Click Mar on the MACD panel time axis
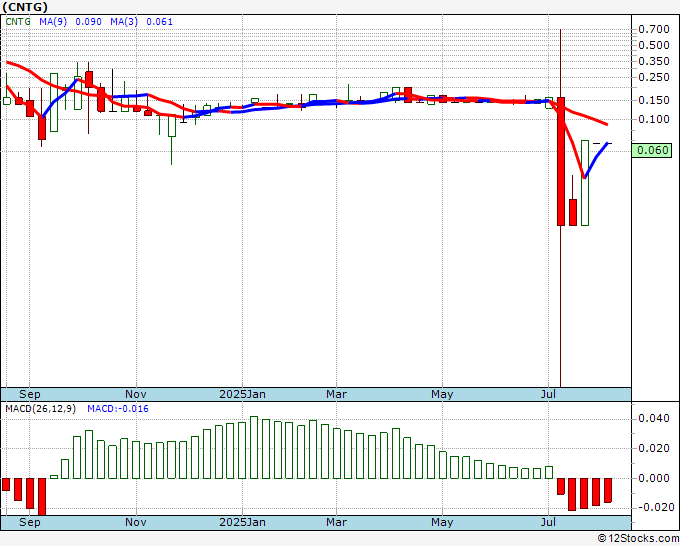The height and width of the screenshot is (546, 680). coord(337,522)
